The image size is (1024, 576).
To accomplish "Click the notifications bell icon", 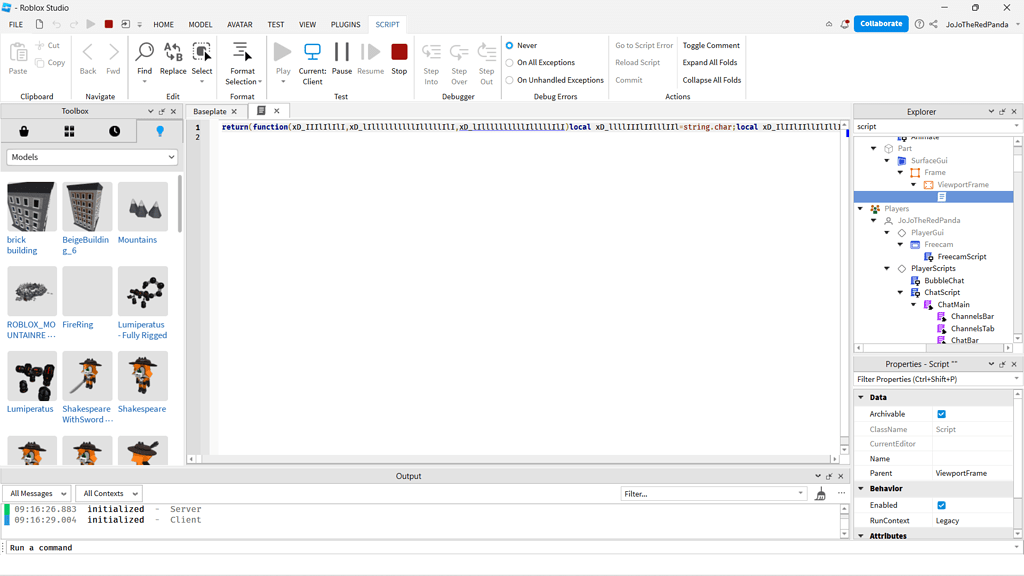I will coord(845,24).
